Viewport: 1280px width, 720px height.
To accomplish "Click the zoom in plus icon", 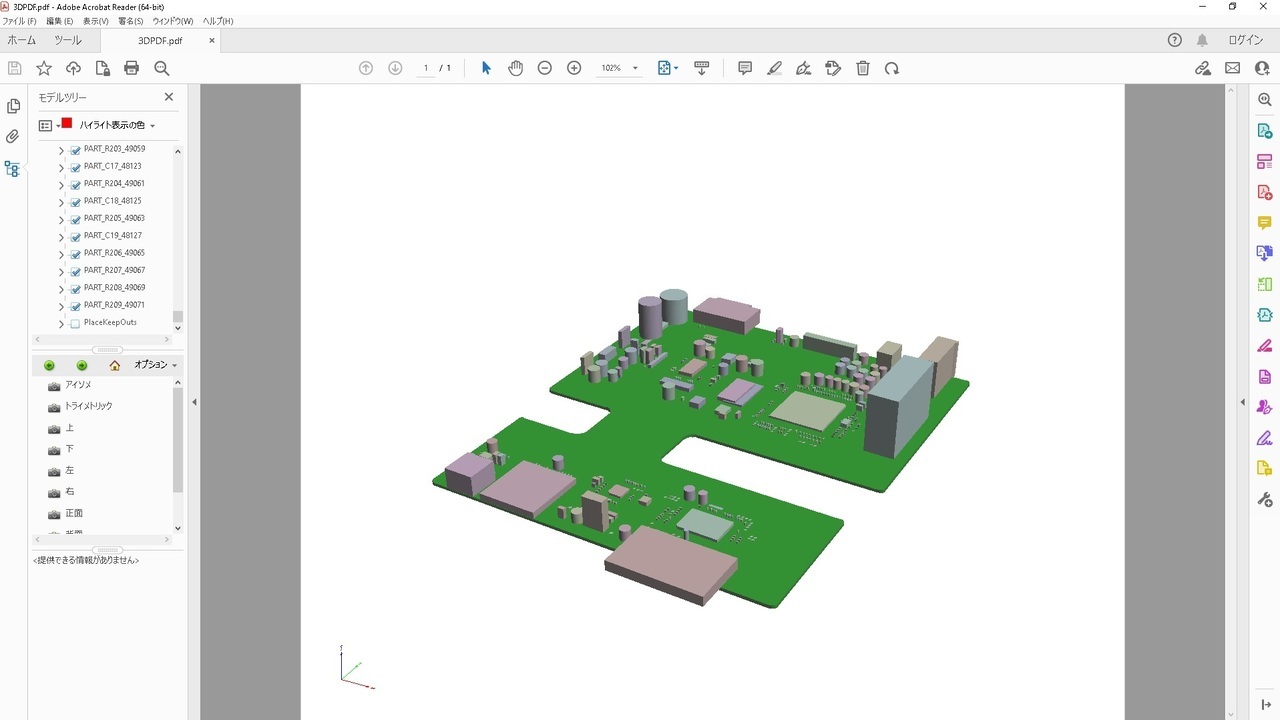I will click(574, 68).
